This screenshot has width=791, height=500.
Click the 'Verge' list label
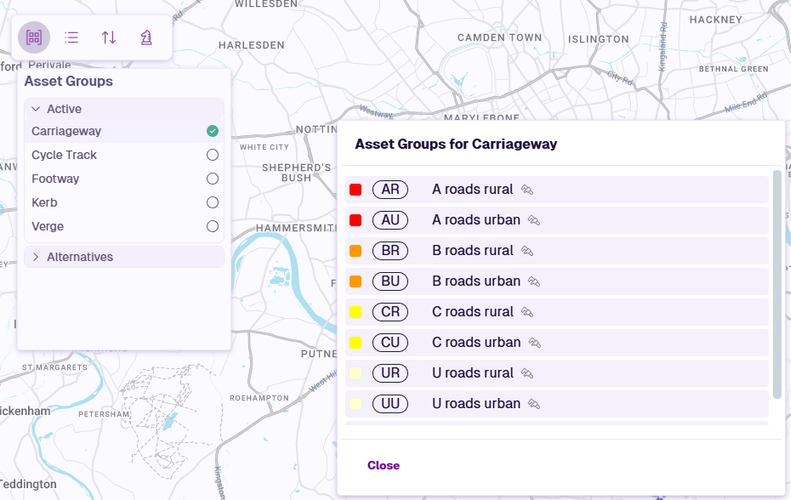click(47, 226)
